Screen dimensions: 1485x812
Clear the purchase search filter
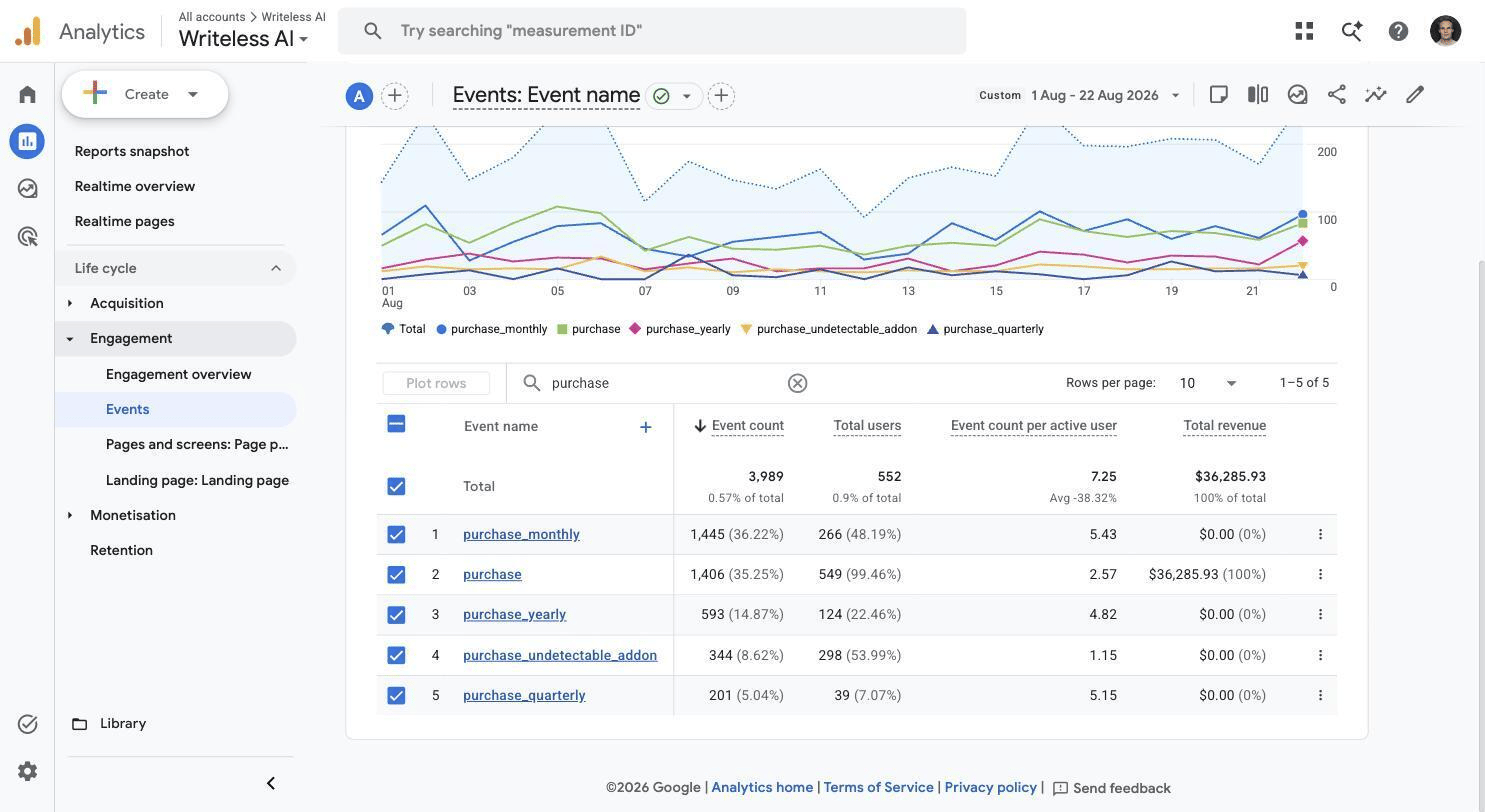click(x=797, y=383)
